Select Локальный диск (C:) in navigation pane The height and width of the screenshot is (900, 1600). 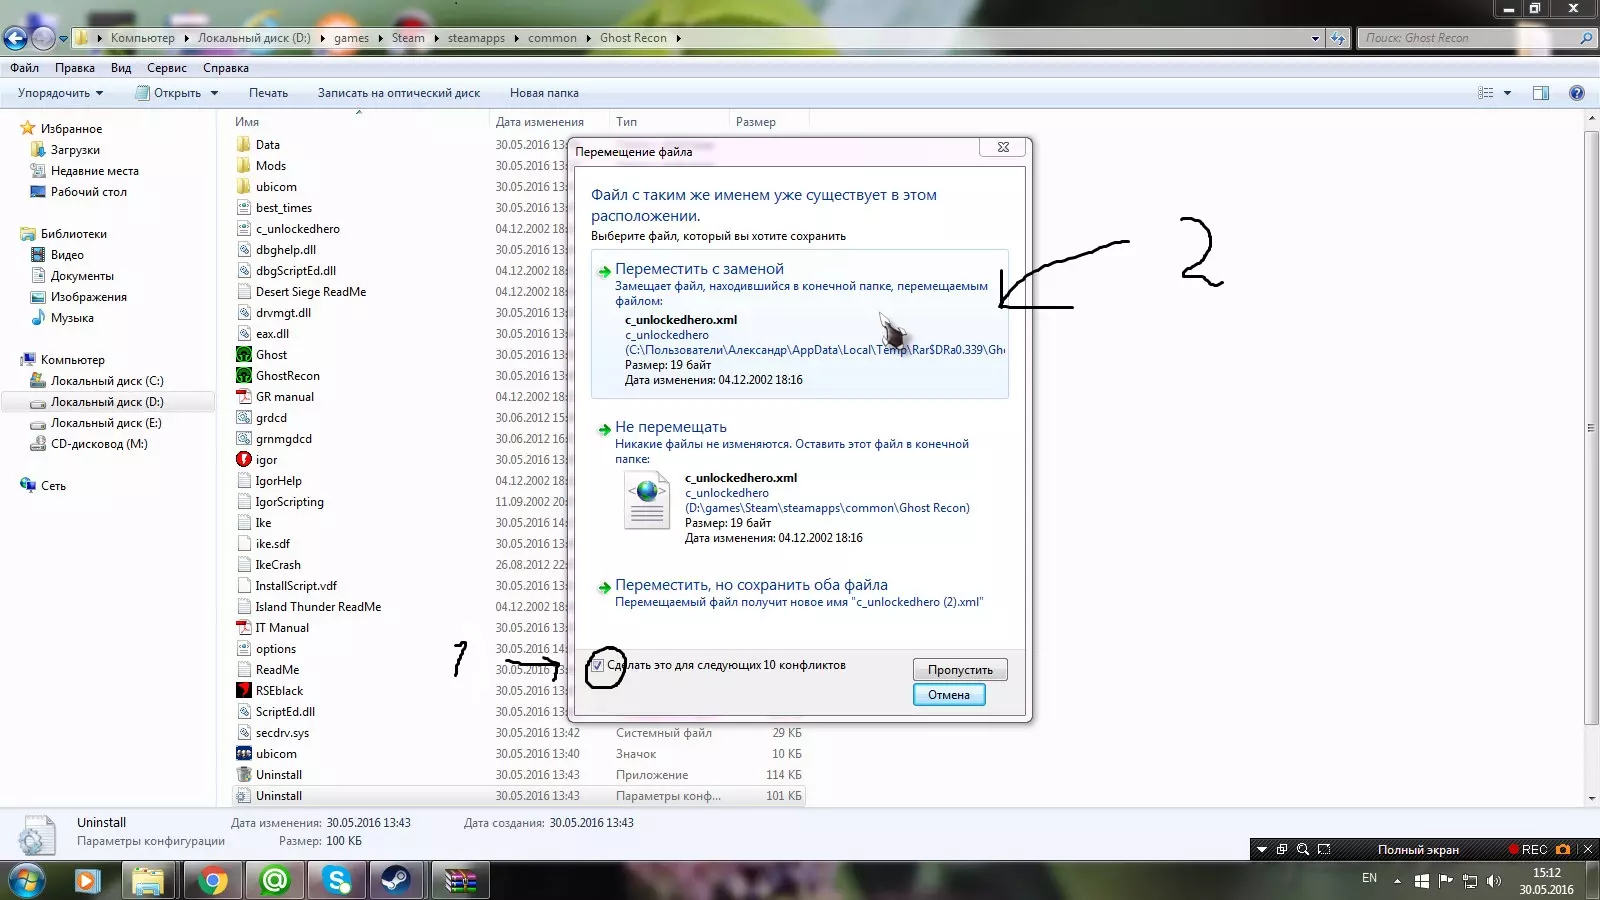(x=107, y=381)
